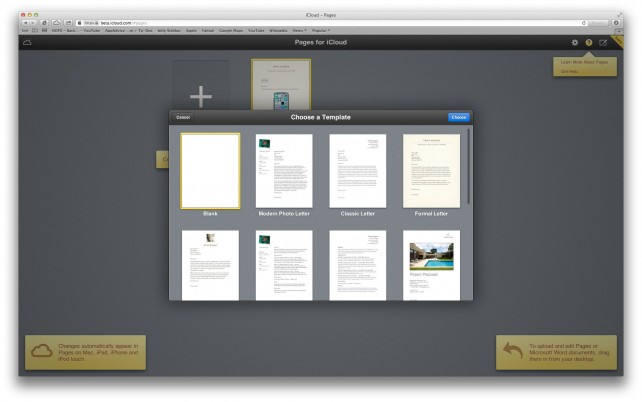Viewport: 642px width, 402px height.
Task: Click the template list vertical scrollbar
Action: (469, 166)
